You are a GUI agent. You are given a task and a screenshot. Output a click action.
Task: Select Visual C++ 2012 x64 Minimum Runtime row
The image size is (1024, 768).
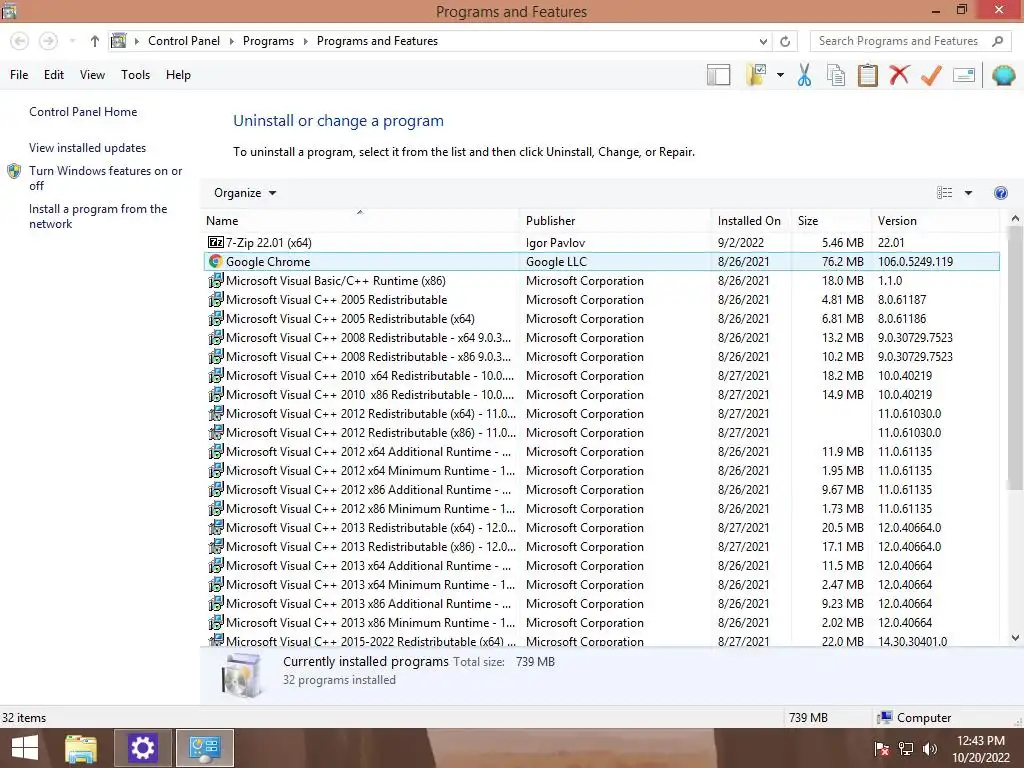[601, 471]
